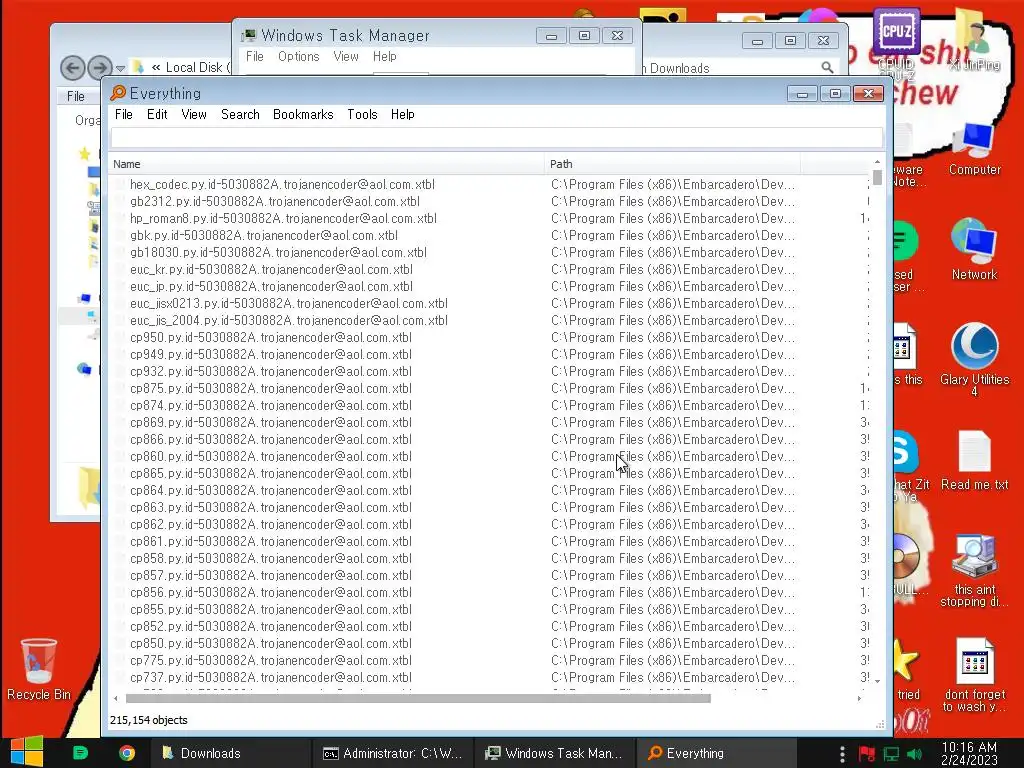Click the Favorites star in Explorer sidebar
Screen dimensions: 1024x768
pos(84,153)
